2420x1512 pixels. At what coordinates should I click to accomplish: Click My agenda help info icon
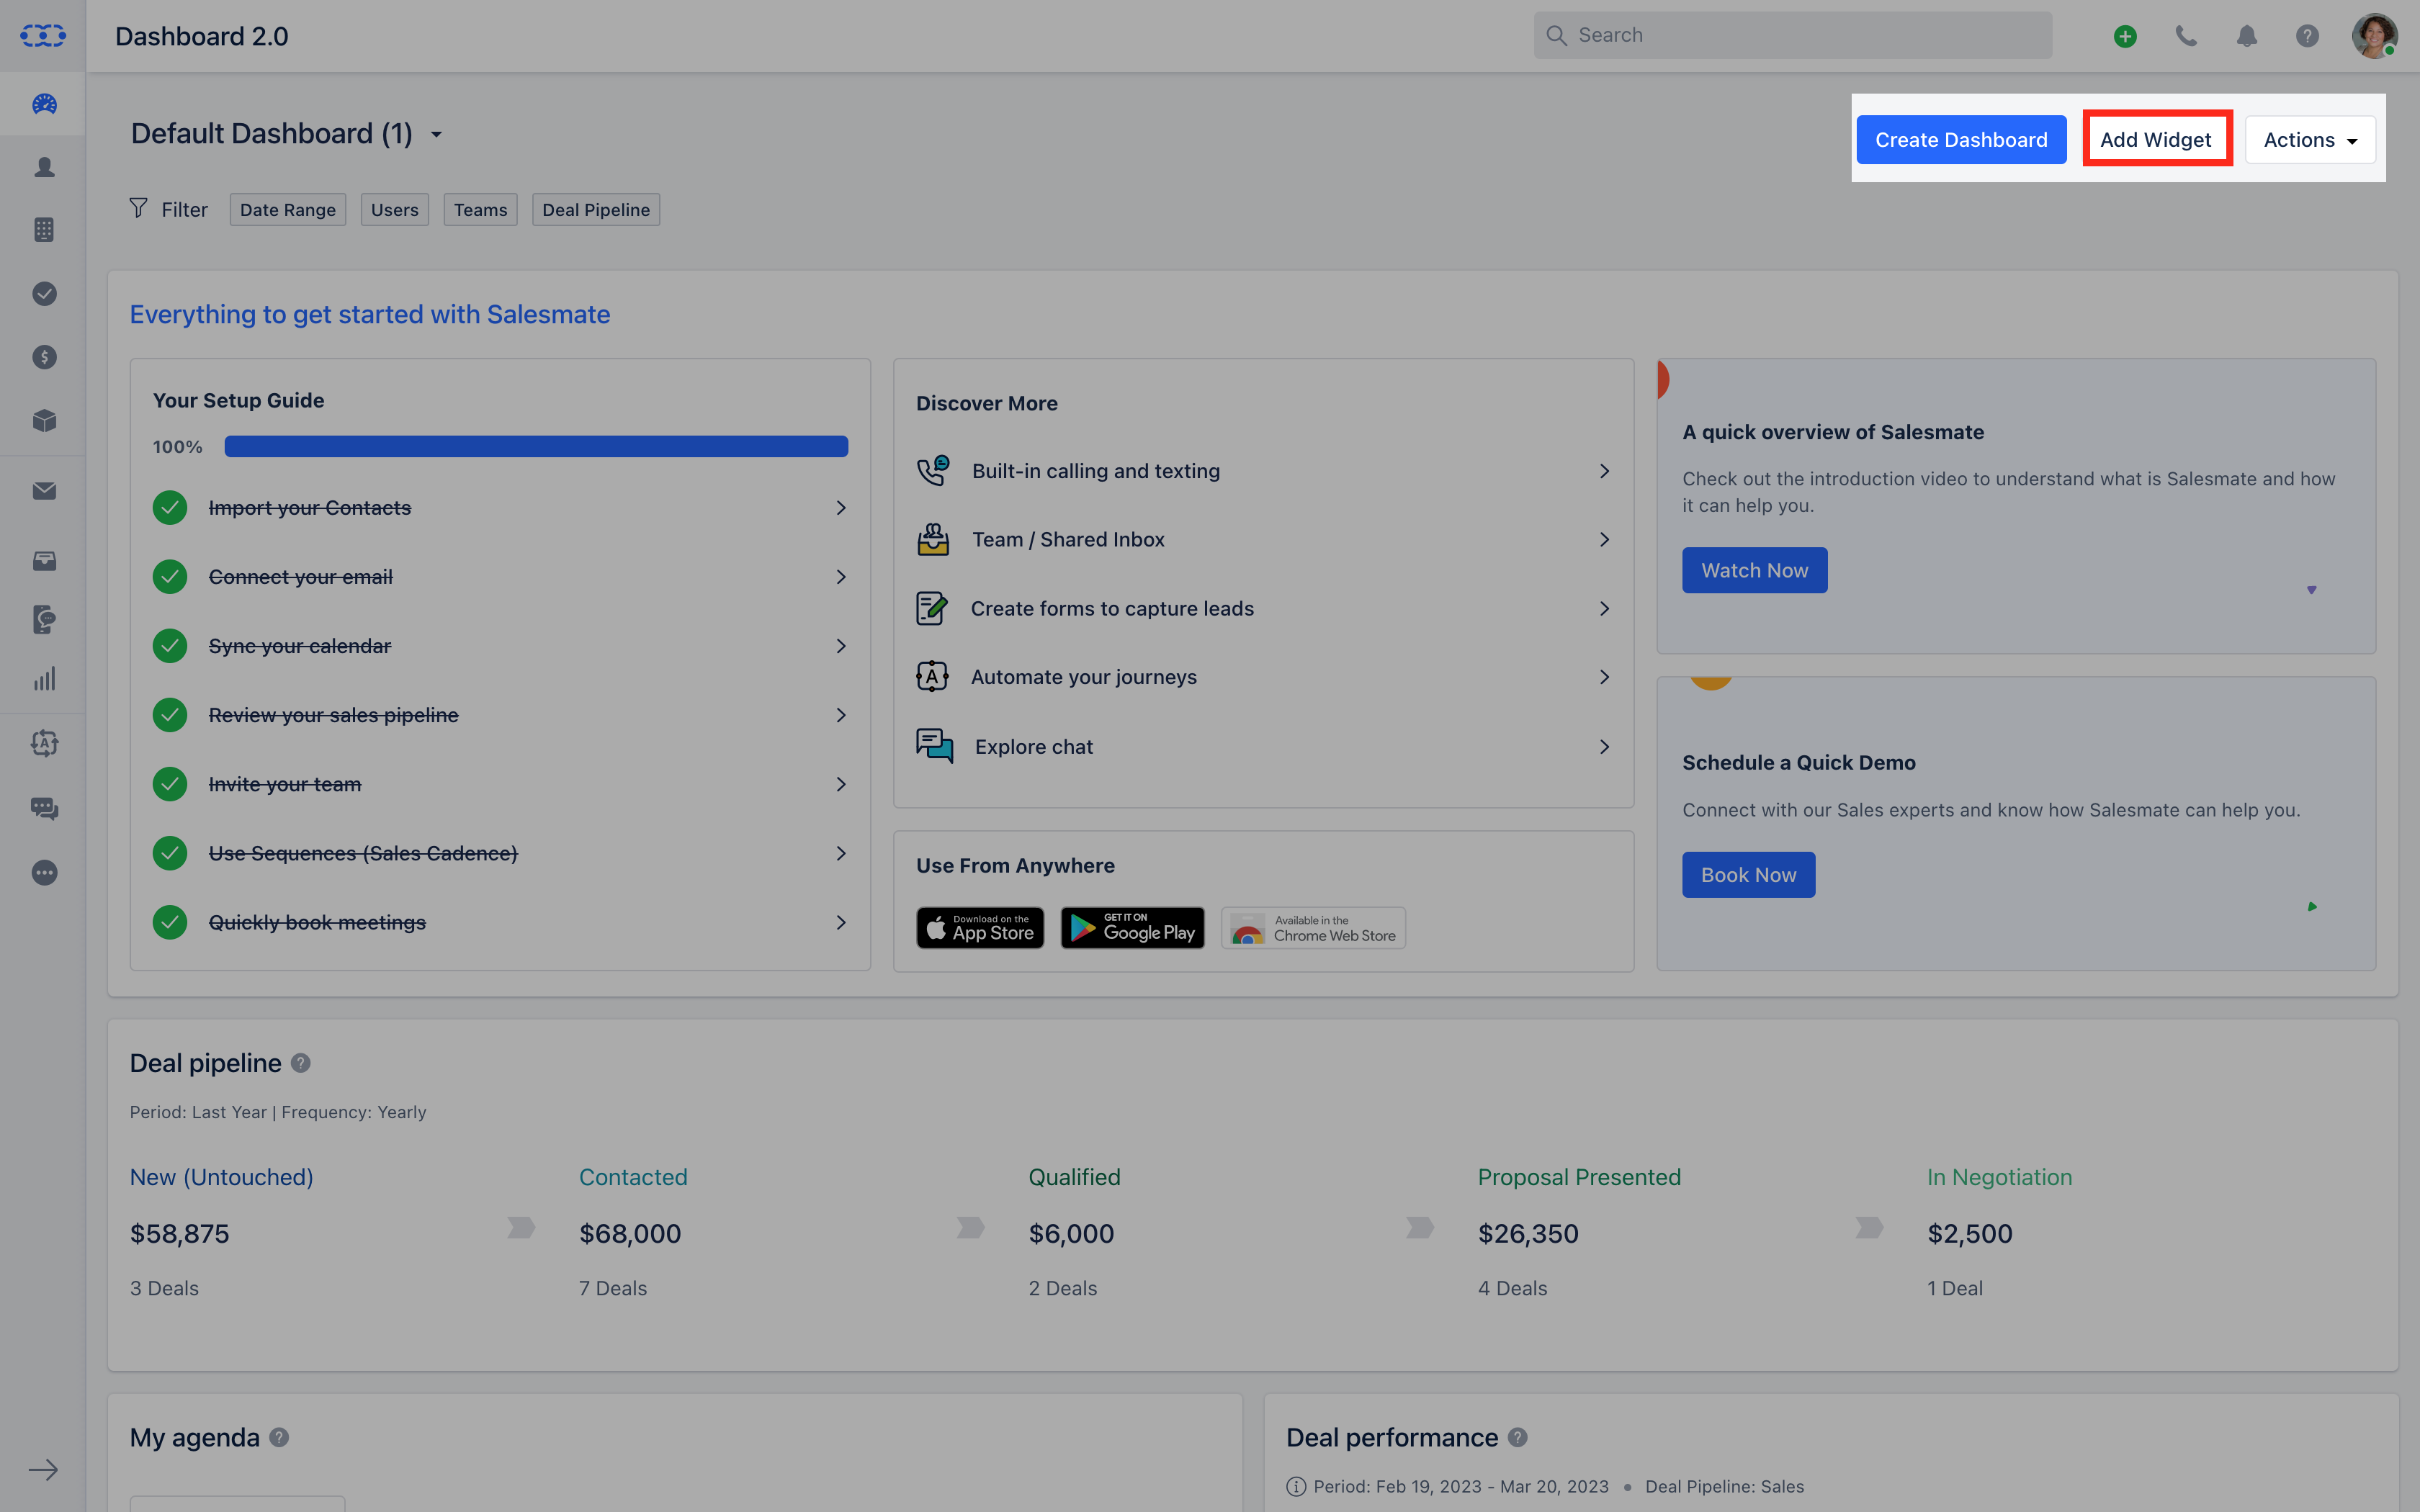pyautogui.click(x=279, y=1437)
